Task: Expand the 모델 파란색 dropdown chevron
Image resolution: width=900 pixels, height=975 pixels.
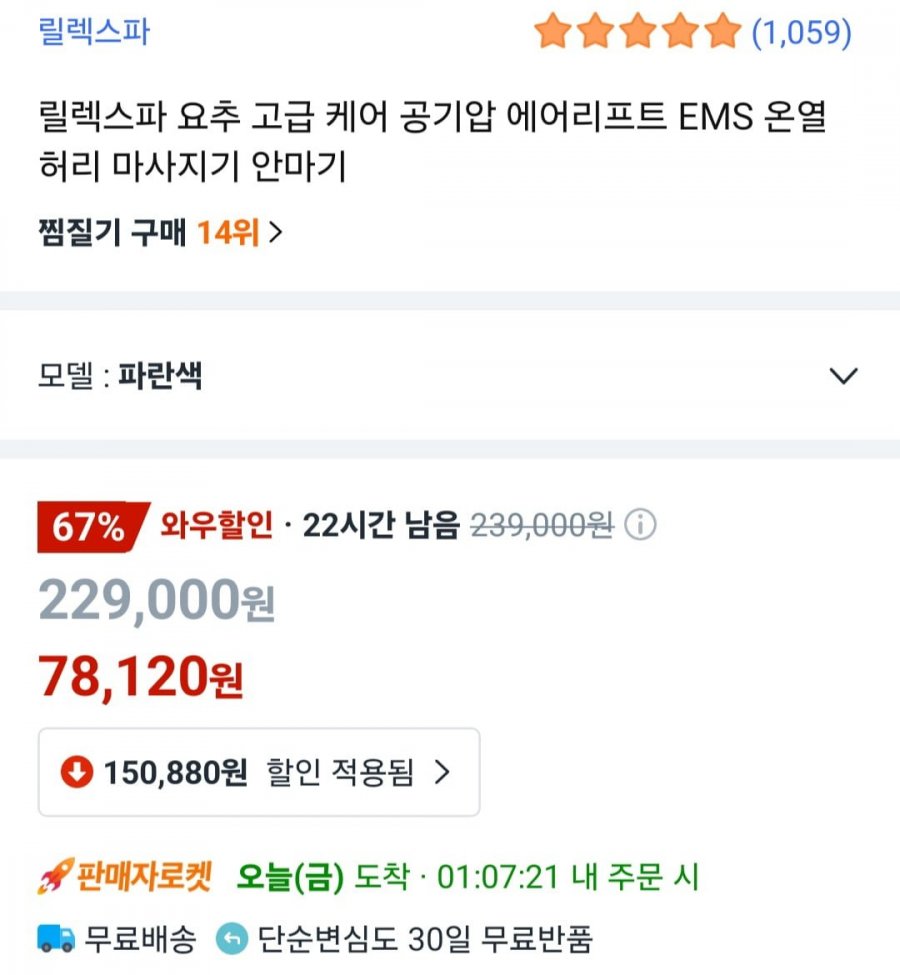Action: (x=843, y=376)
